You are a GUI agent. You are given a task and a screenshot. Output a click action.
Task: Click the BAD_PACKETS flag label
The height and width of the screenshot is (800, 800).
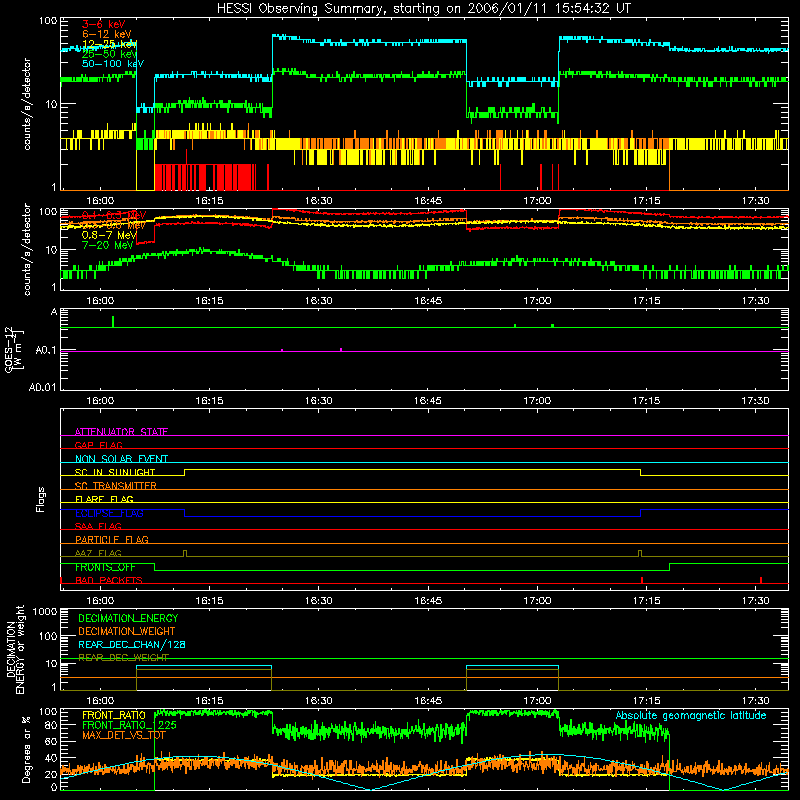tap(109, 580)
